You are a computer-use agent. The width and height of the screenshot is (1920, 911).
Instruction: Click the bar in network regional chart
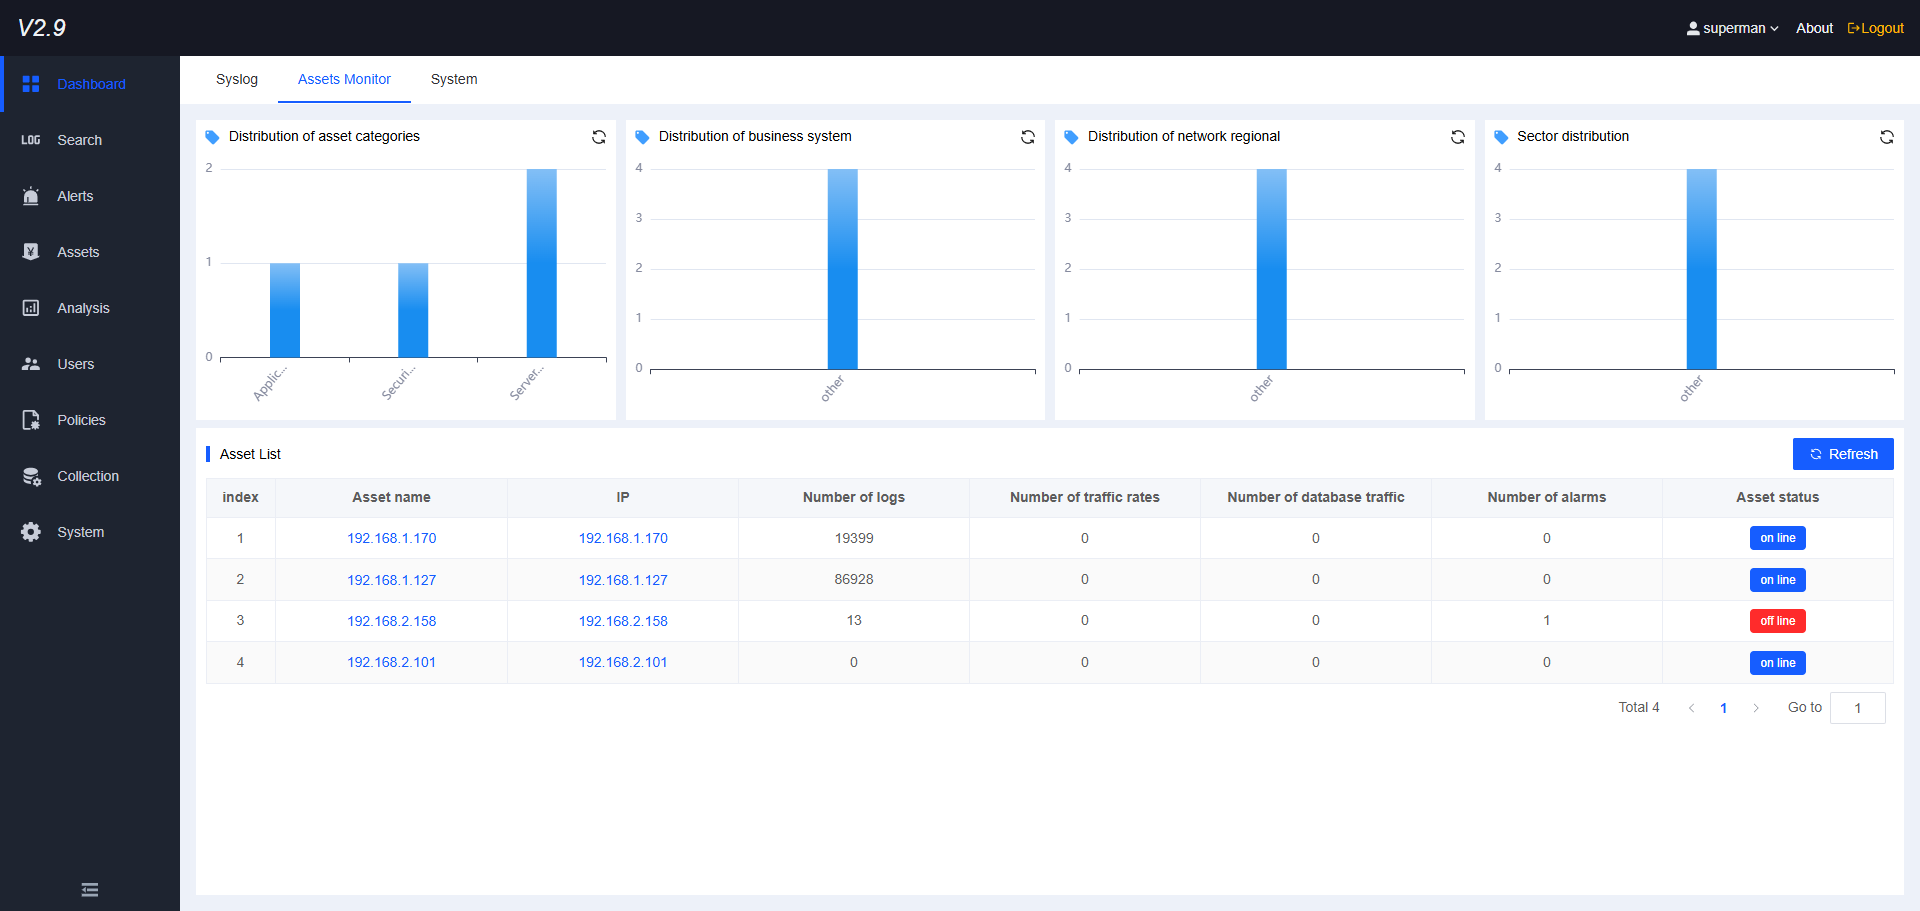tap(1272, 269)
